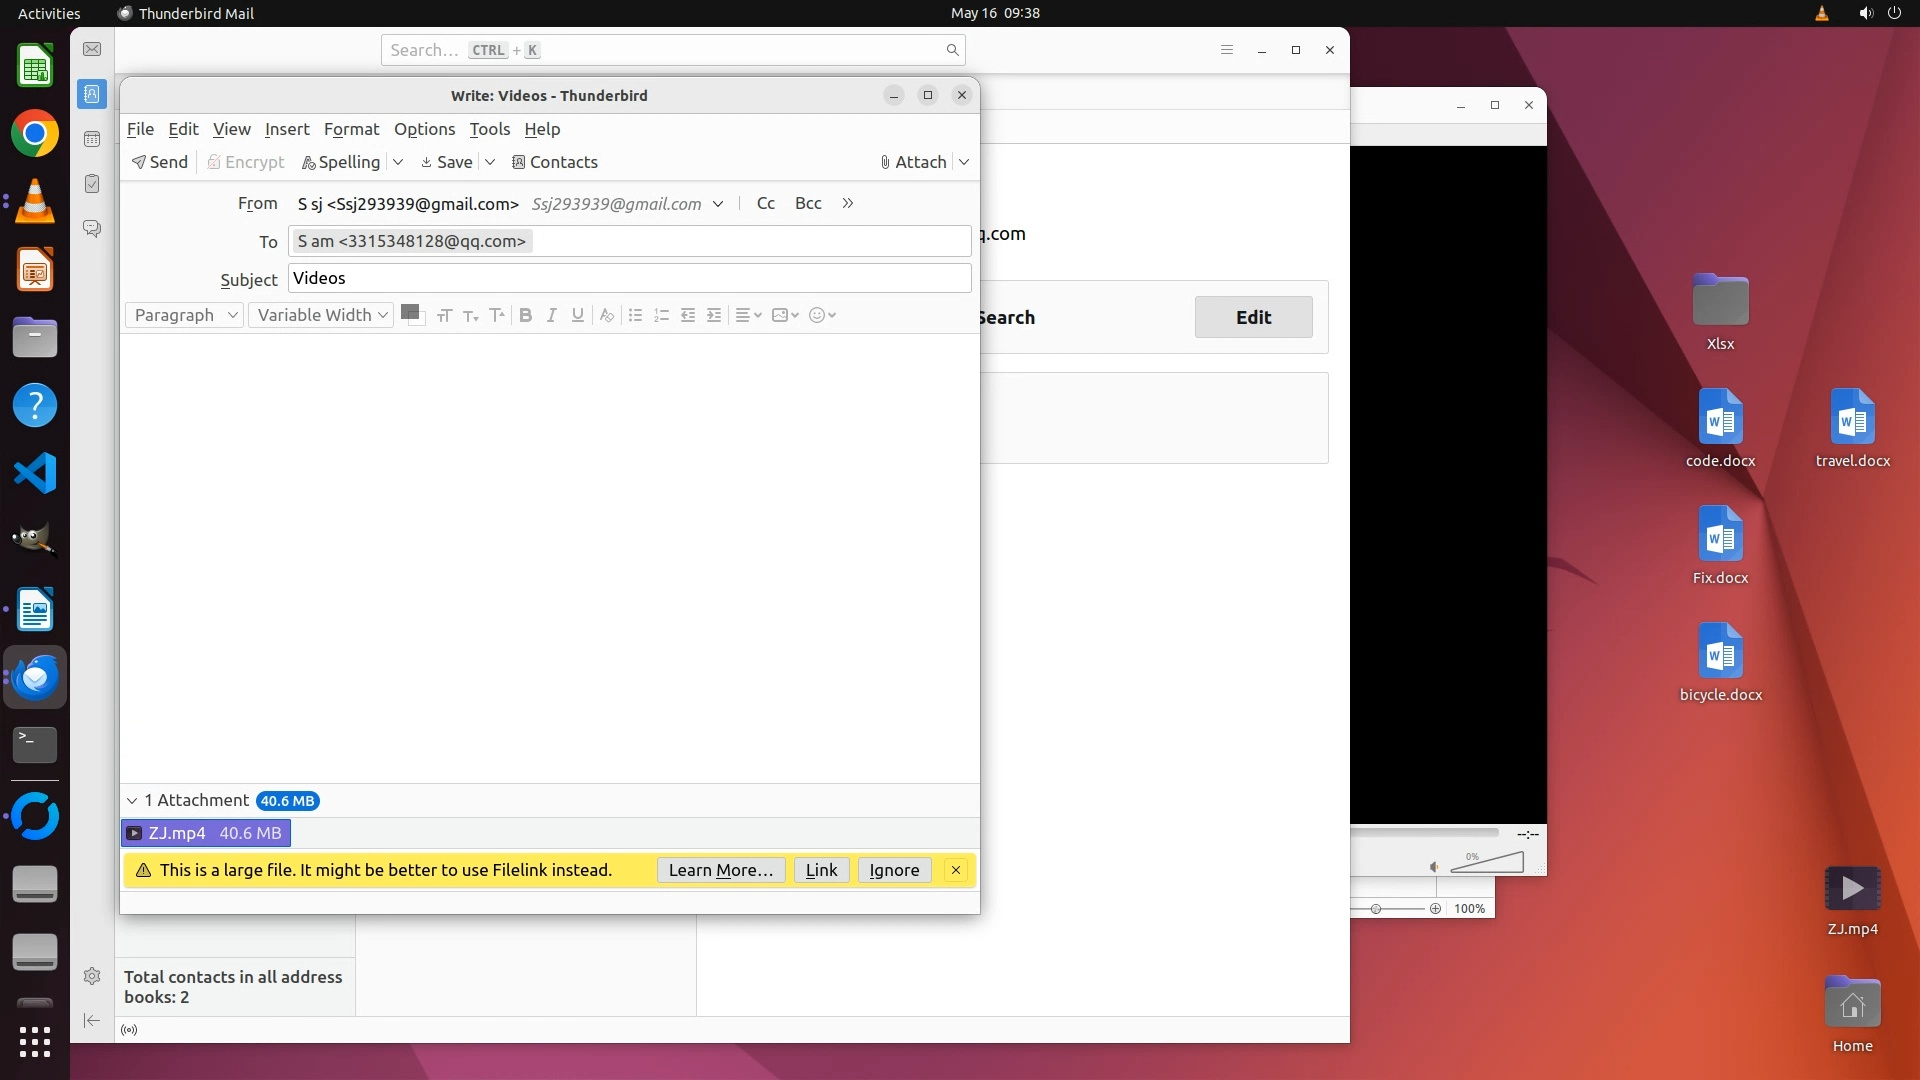Toggle bold text formatting
Screen dimensions: 1920x1080
click(x=525, y=315)
